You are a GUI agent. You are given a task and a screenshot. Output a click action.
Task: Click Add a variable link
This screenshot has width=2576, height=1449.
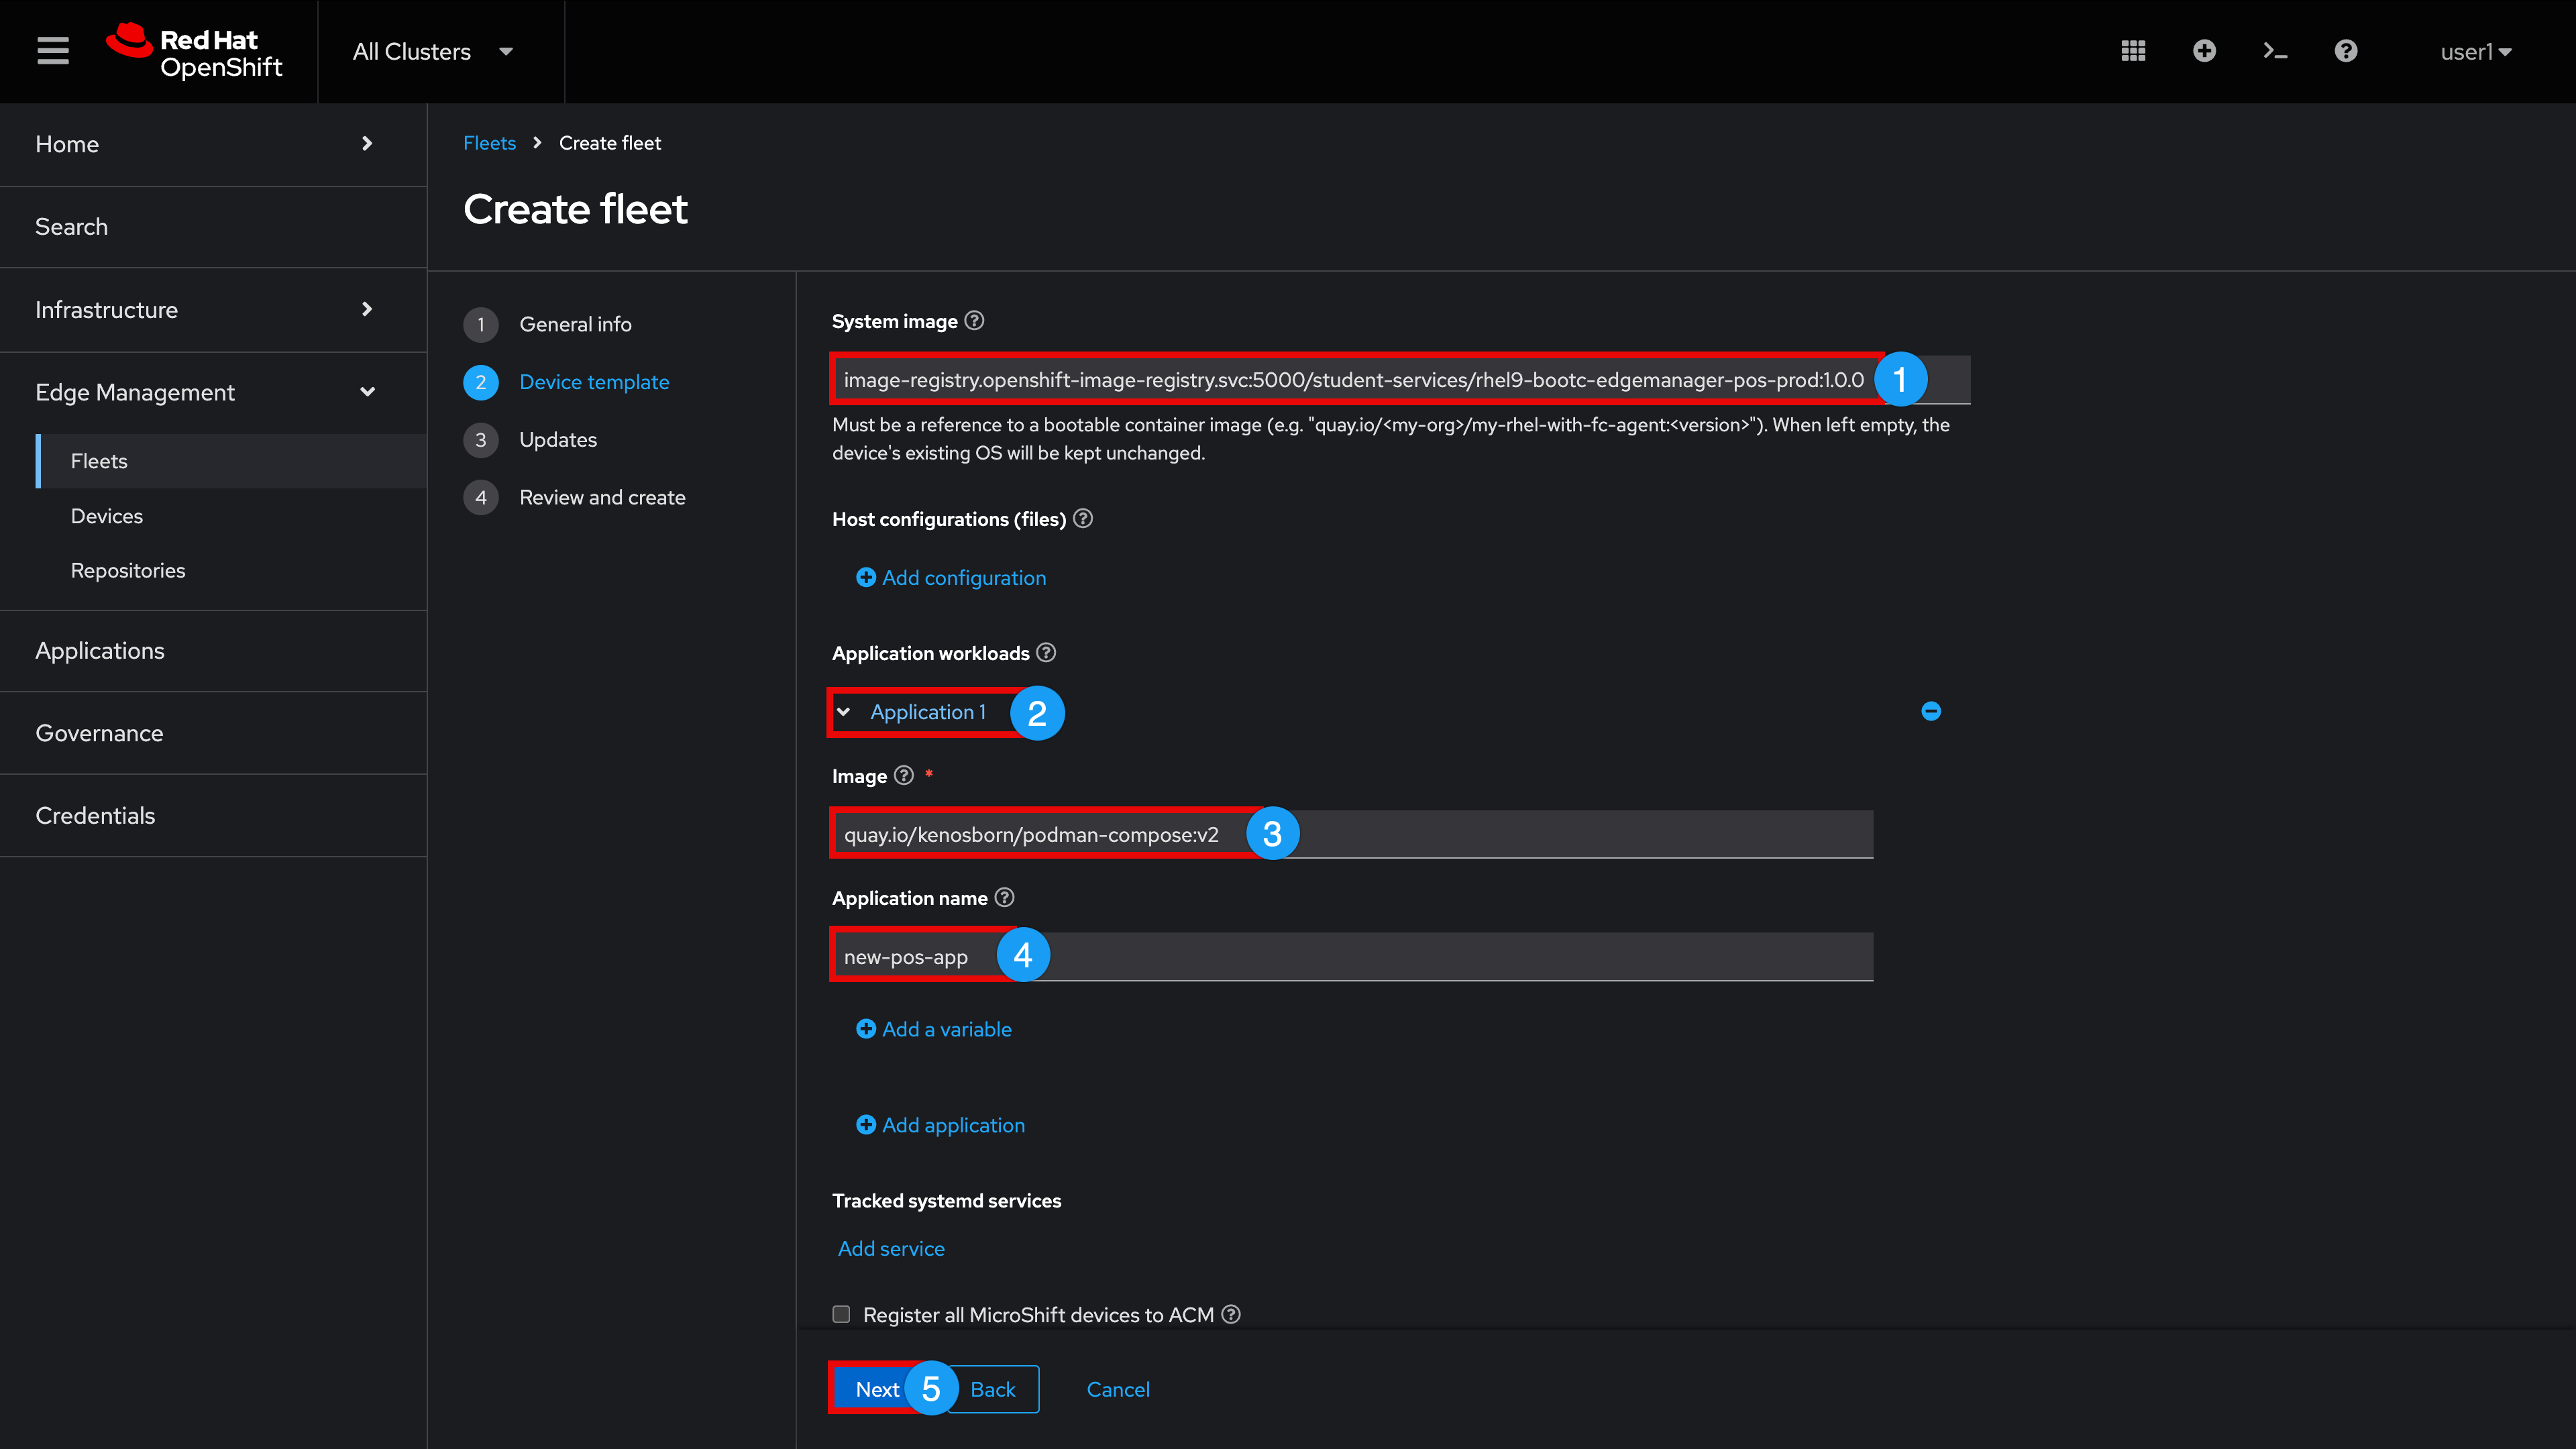pyautogui.click(x=934, y=1029)
